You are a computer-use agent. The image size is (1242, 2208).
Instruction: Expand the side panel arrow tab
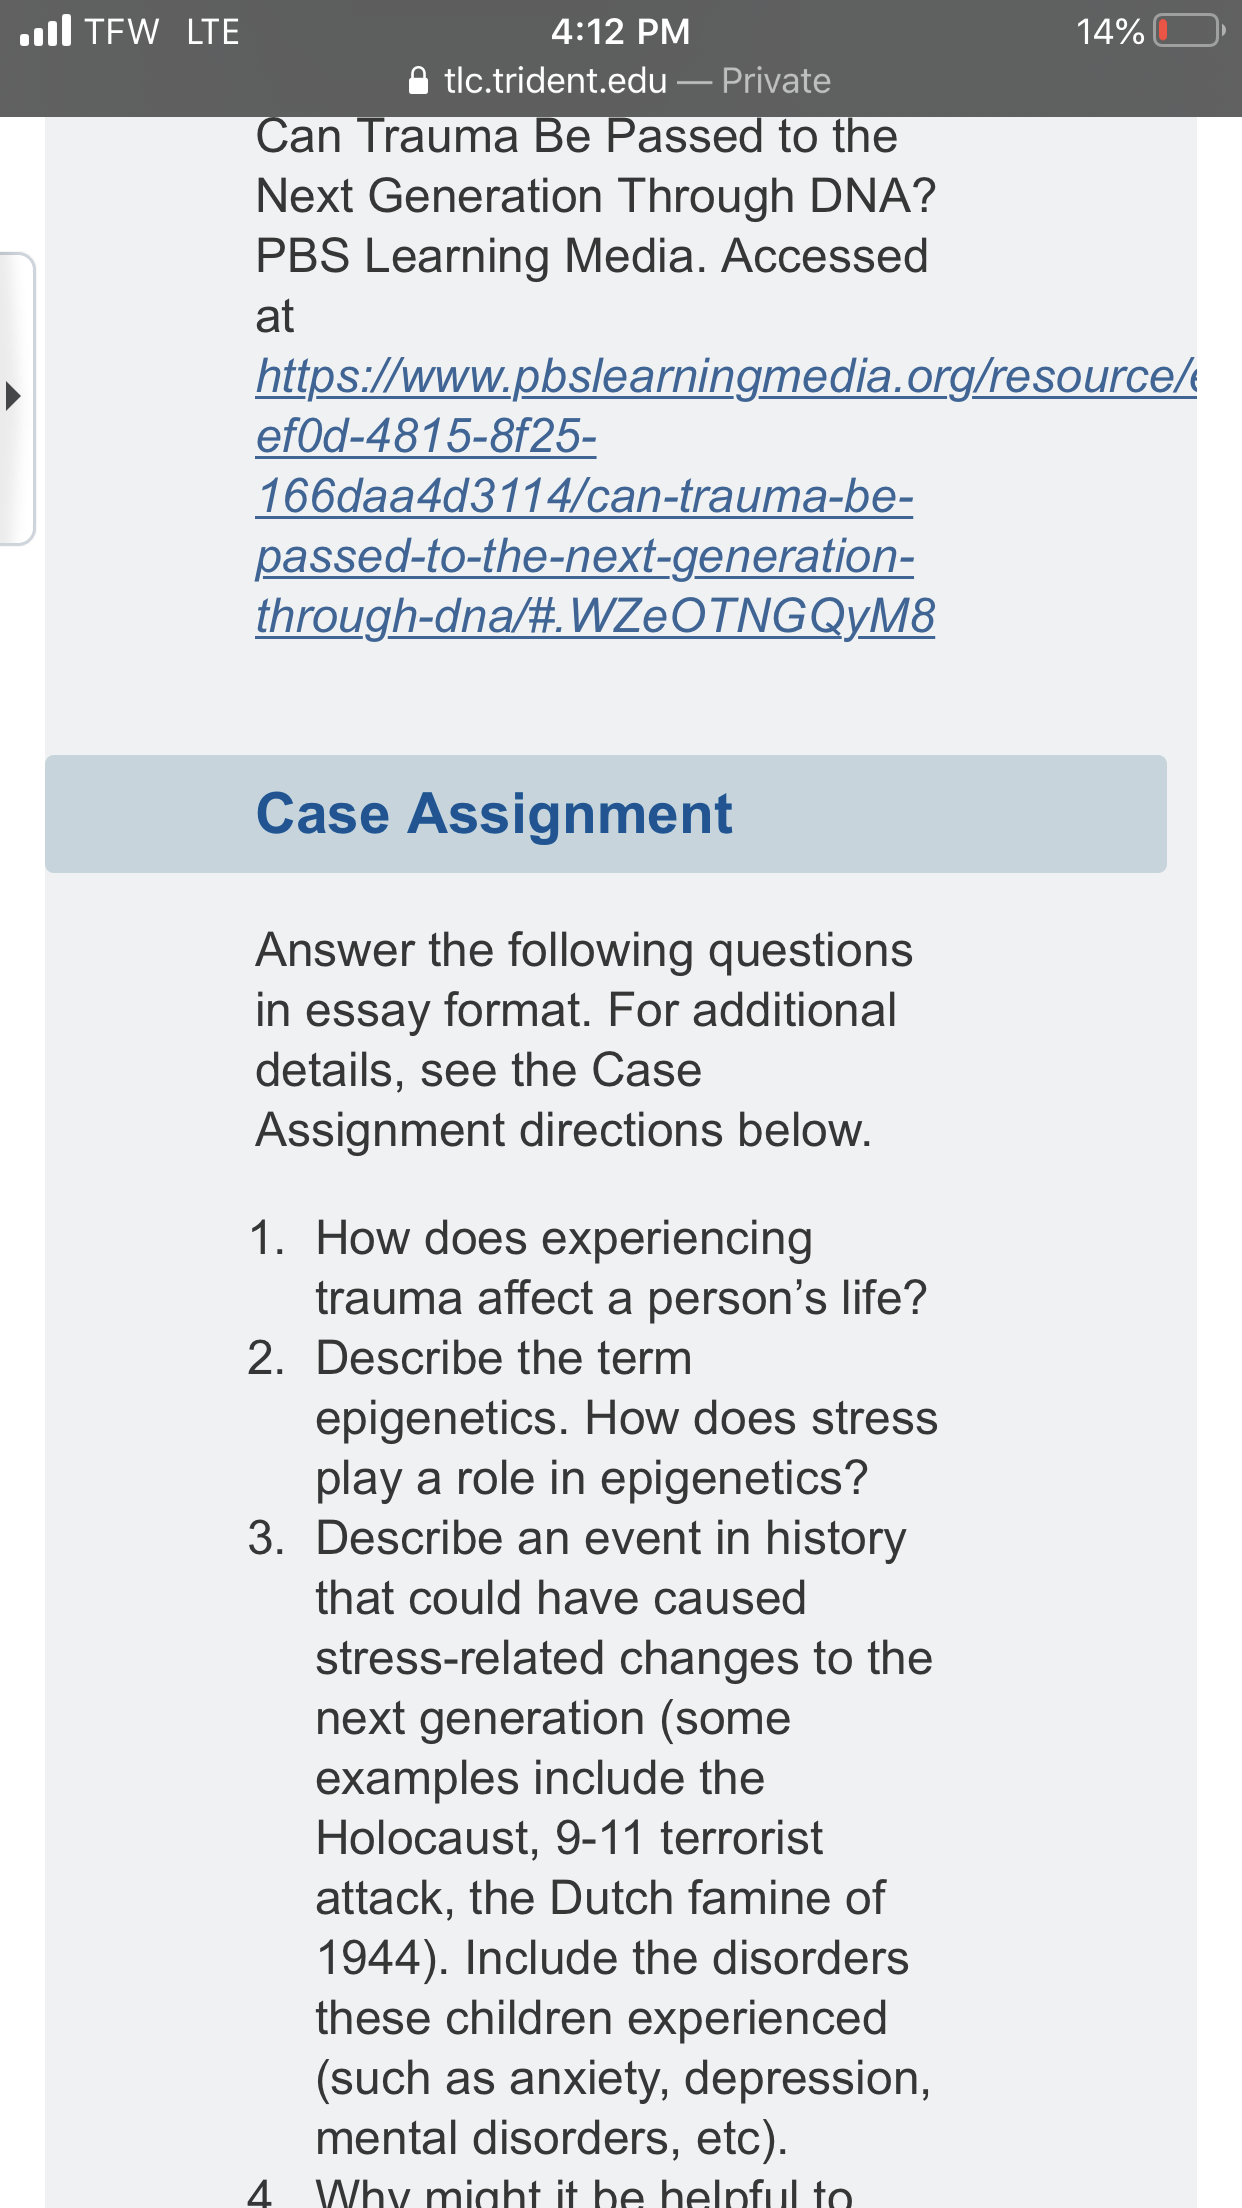tap(15, 397)
